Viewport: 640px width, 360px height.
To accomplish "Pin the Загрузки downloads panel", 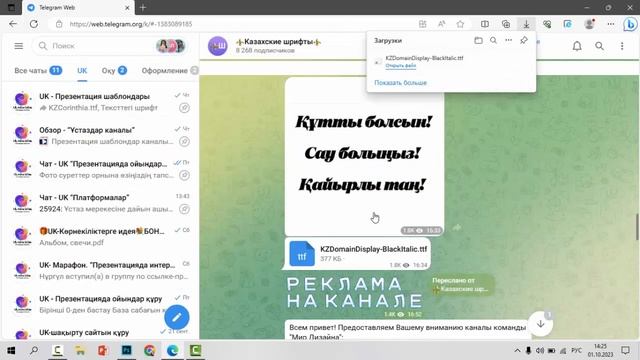I will 524,40.
